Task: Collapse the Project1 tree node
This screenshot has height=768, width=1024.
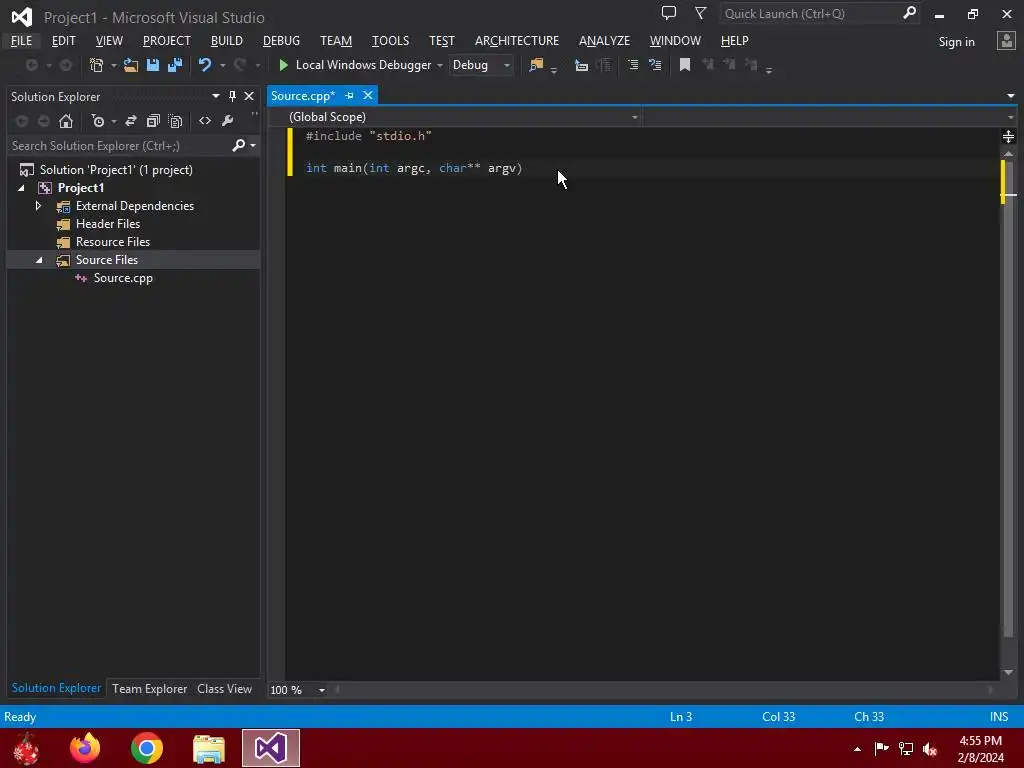Action: click(x=22, y=188)
